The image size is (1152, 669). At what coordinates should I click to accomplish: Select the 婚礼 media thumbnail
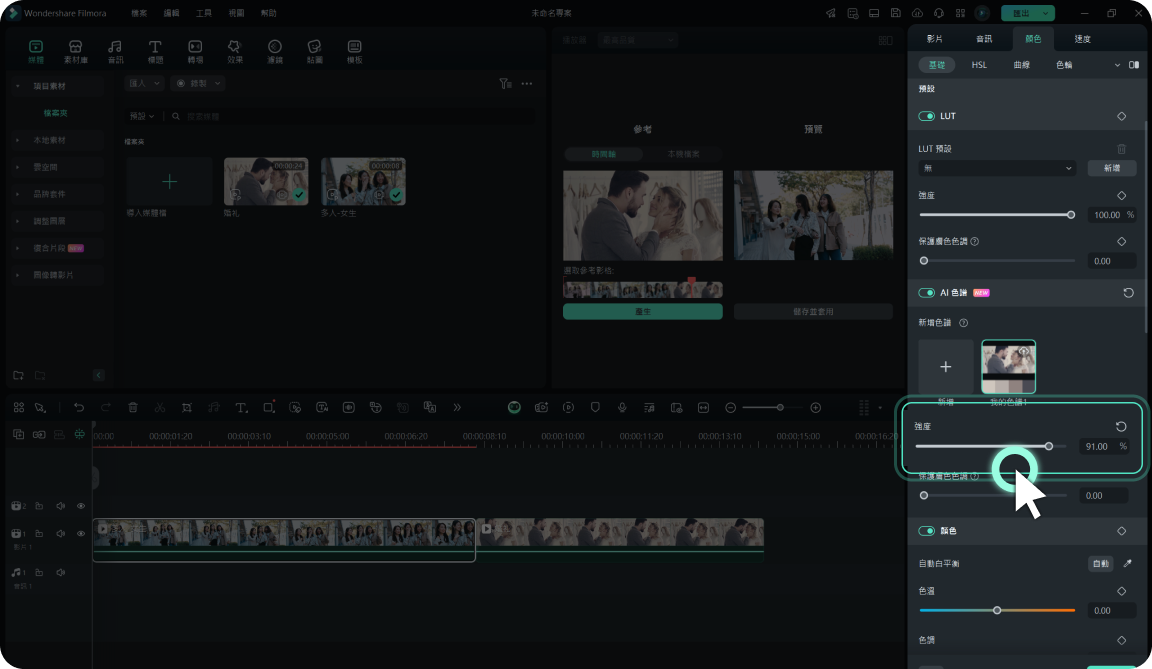[266, 181]
